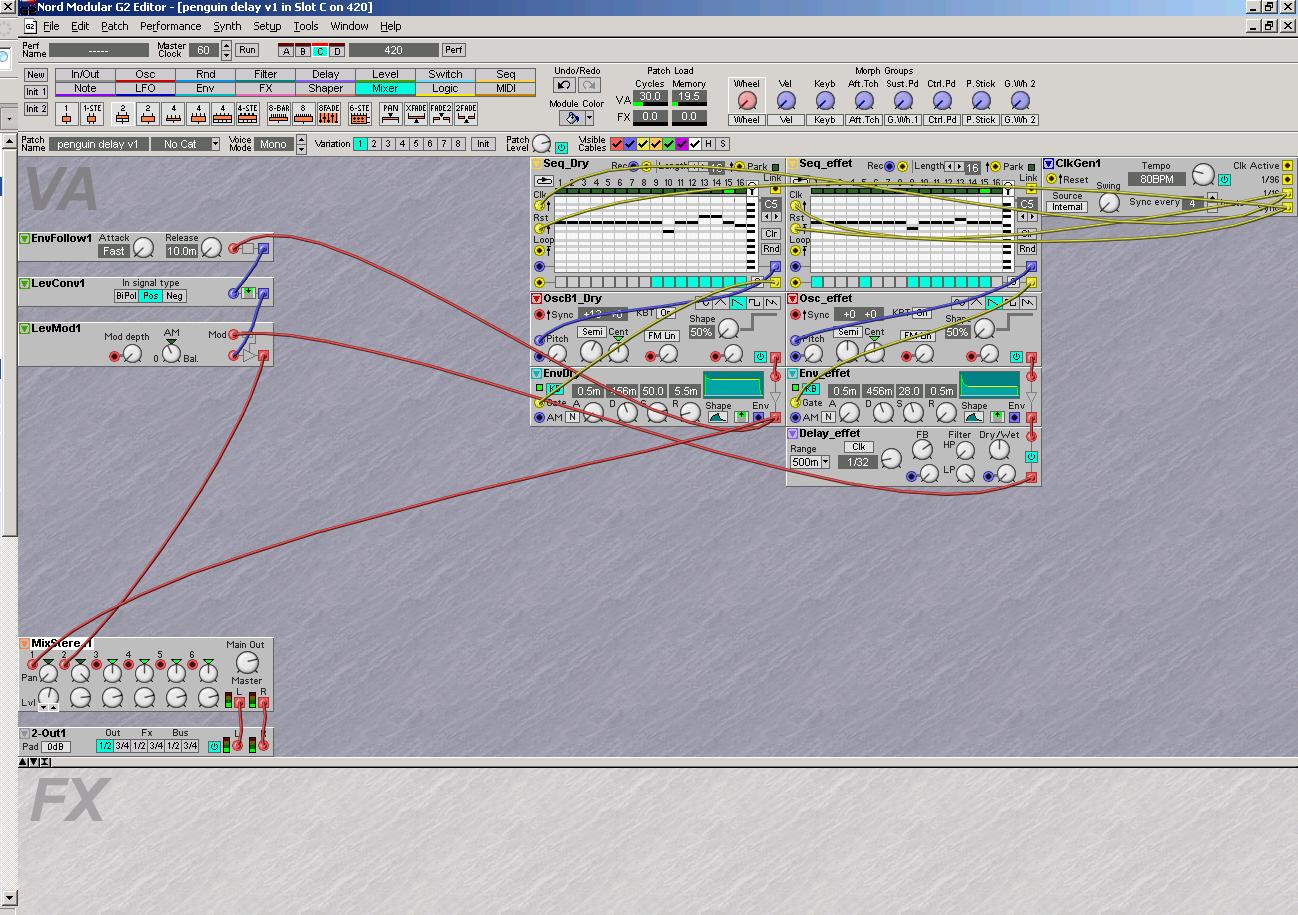Toggle red visible cables checkbox

[617, 144]
